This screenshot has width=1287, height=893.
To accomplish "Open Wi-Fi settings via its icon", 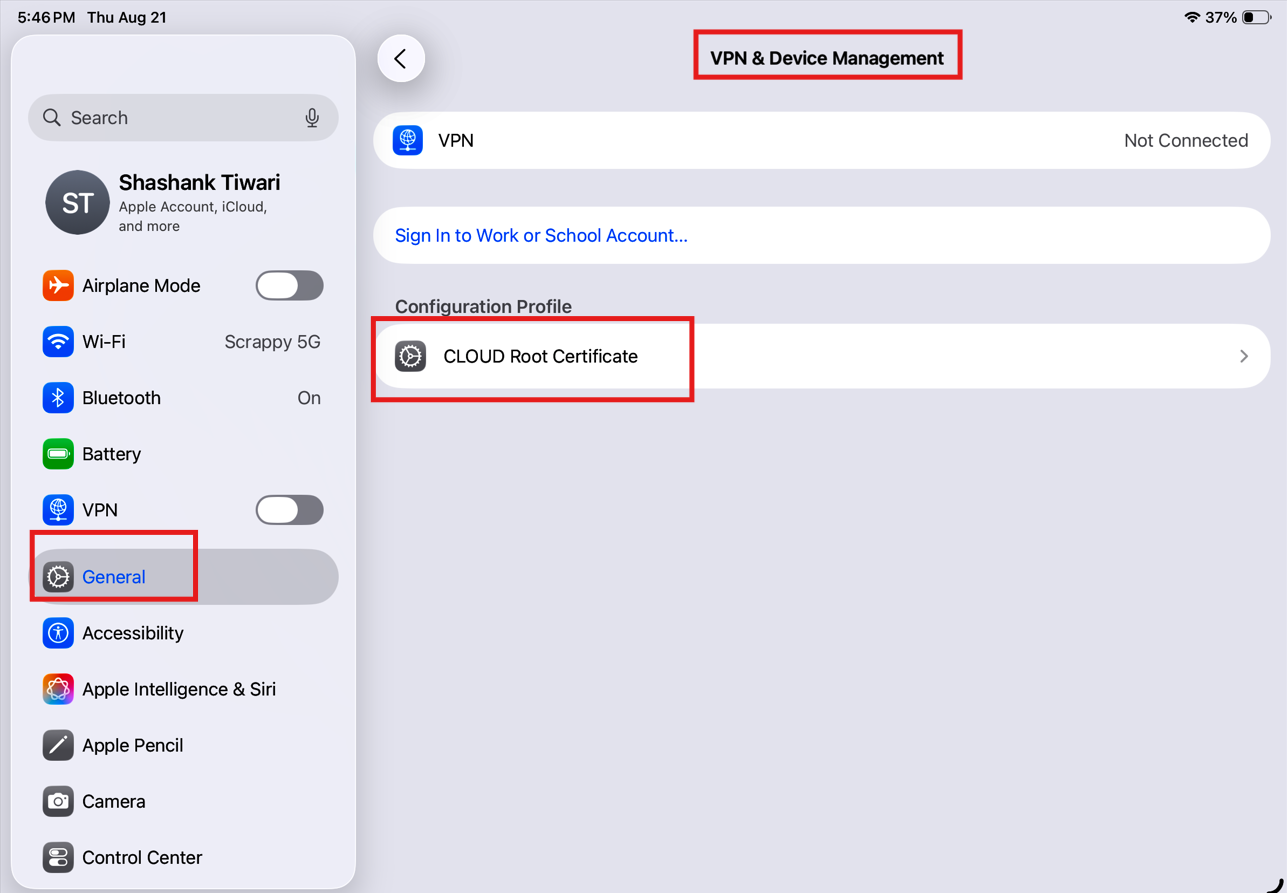I will (58, 342).
